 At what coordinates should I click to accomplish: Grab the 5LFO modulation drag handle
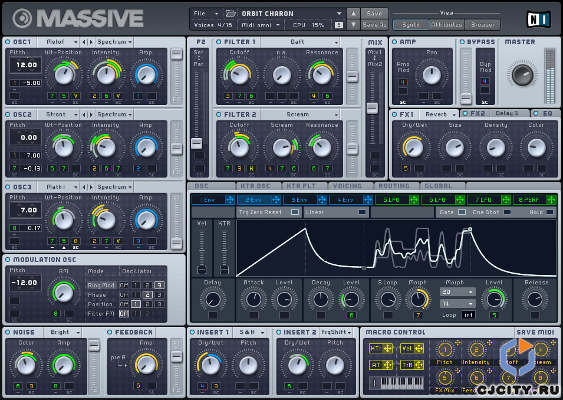point(414,200)
